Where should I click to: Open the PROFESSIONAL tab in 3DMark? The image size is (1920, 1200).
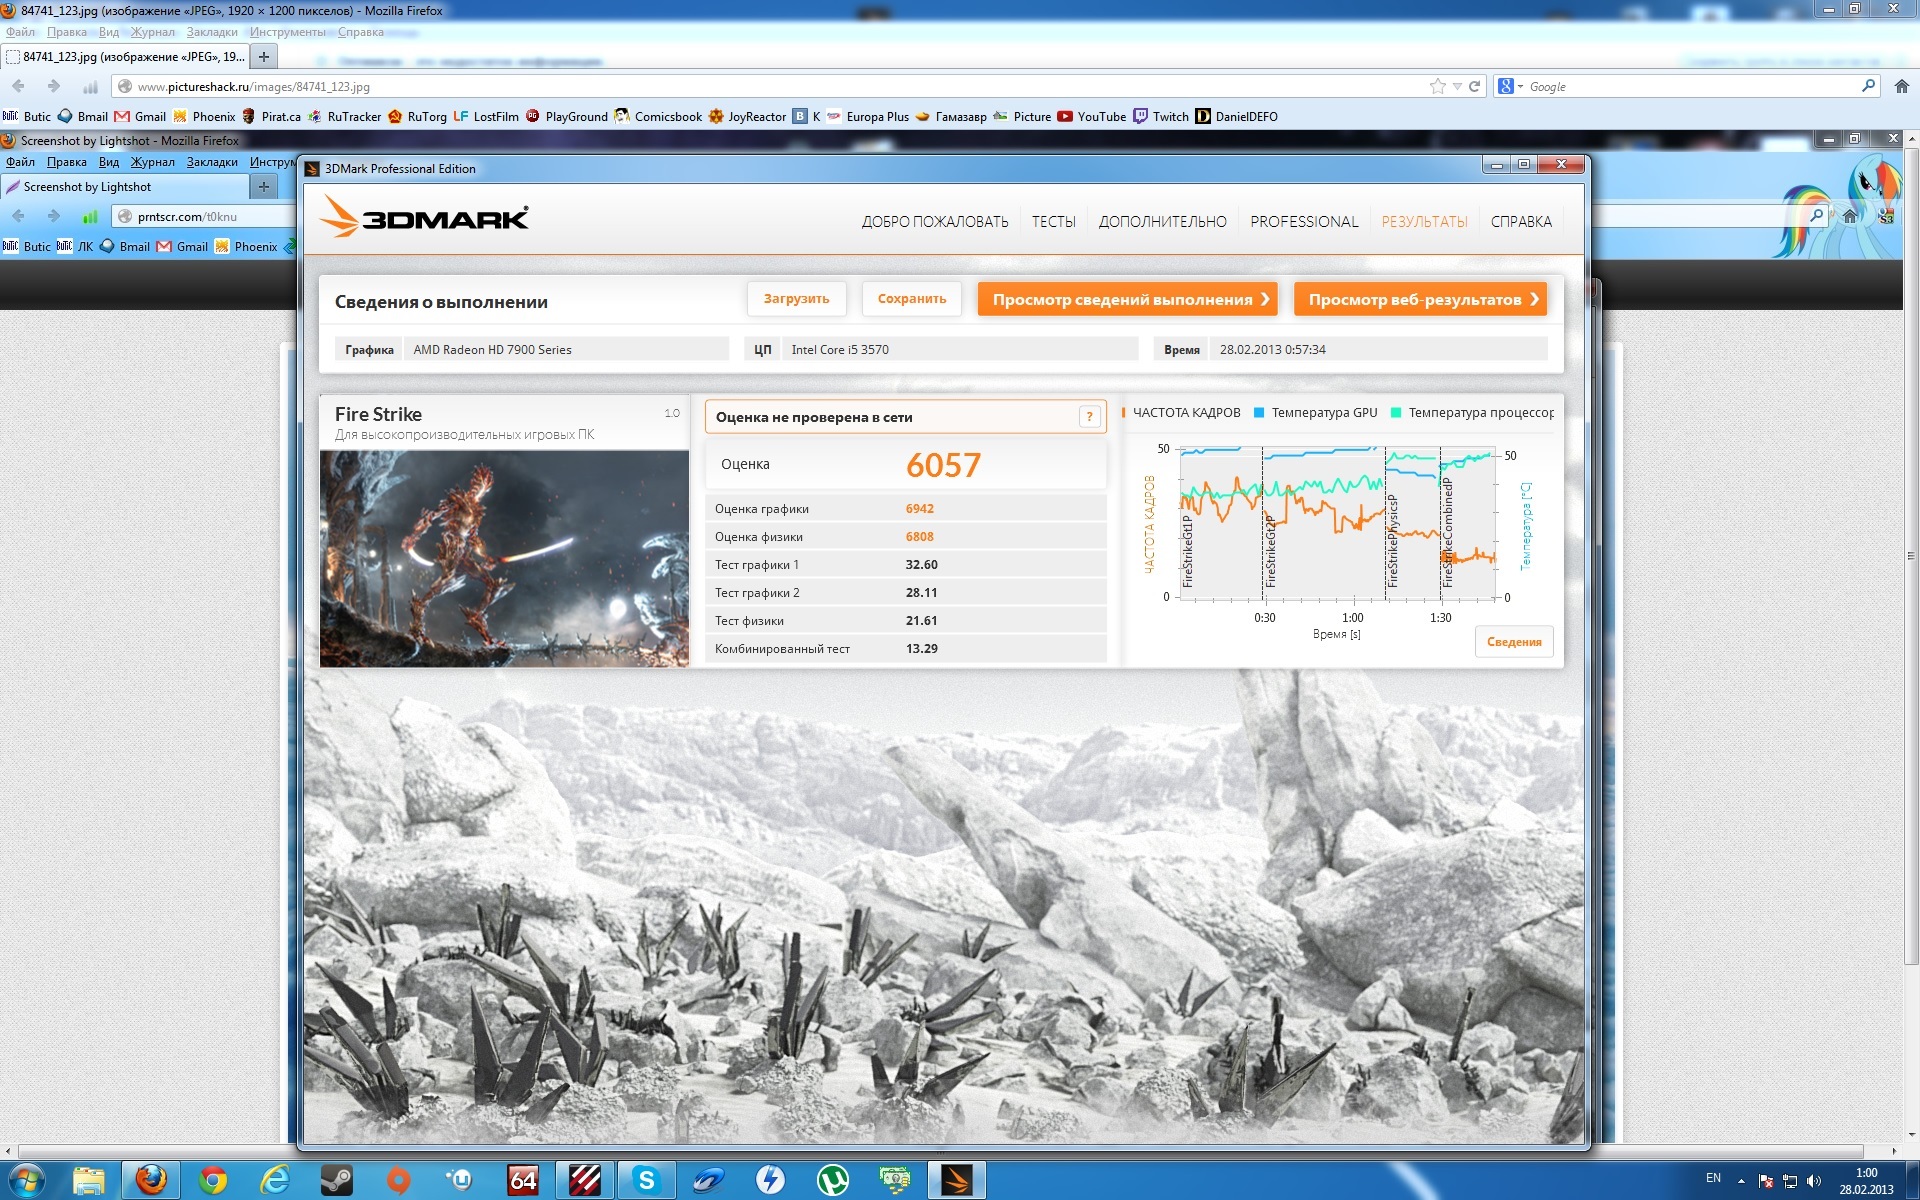tap(1304, 222)
